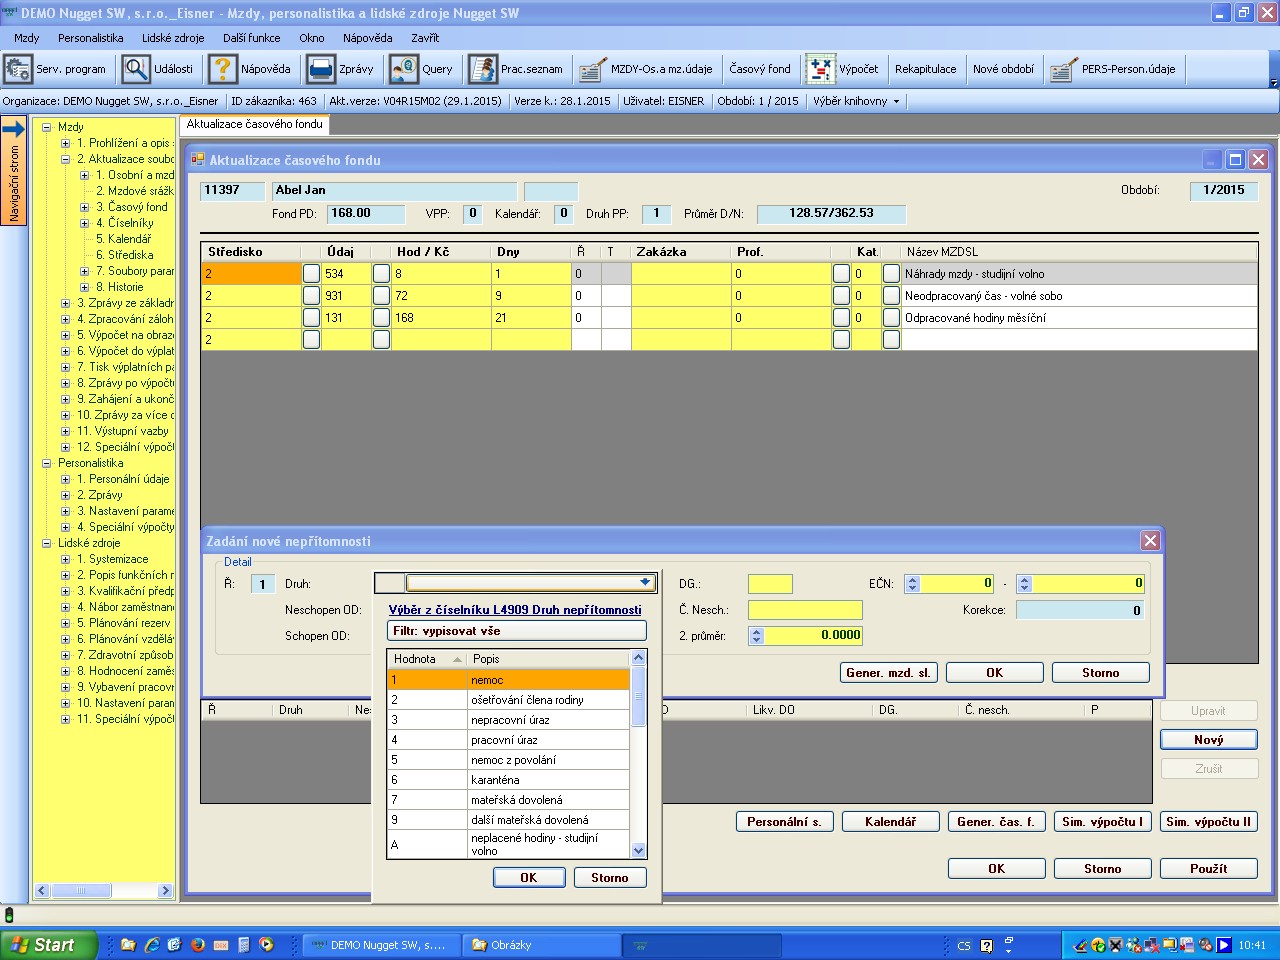Open Výběr z číselníku L4909 link
Image resolution: width=1280 pixels, height=960 pixels.
(515, 609)
